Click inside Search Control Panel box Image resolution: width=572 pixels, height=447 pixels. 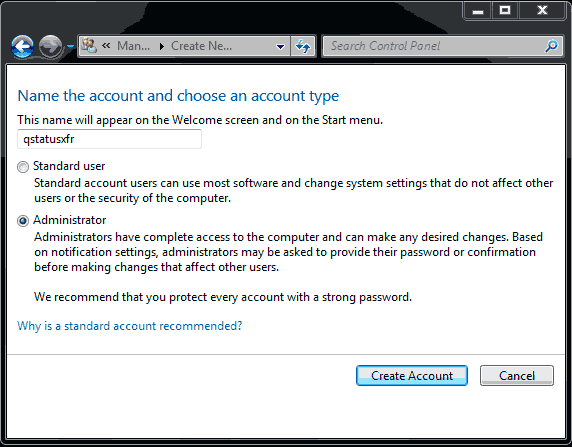434,46
